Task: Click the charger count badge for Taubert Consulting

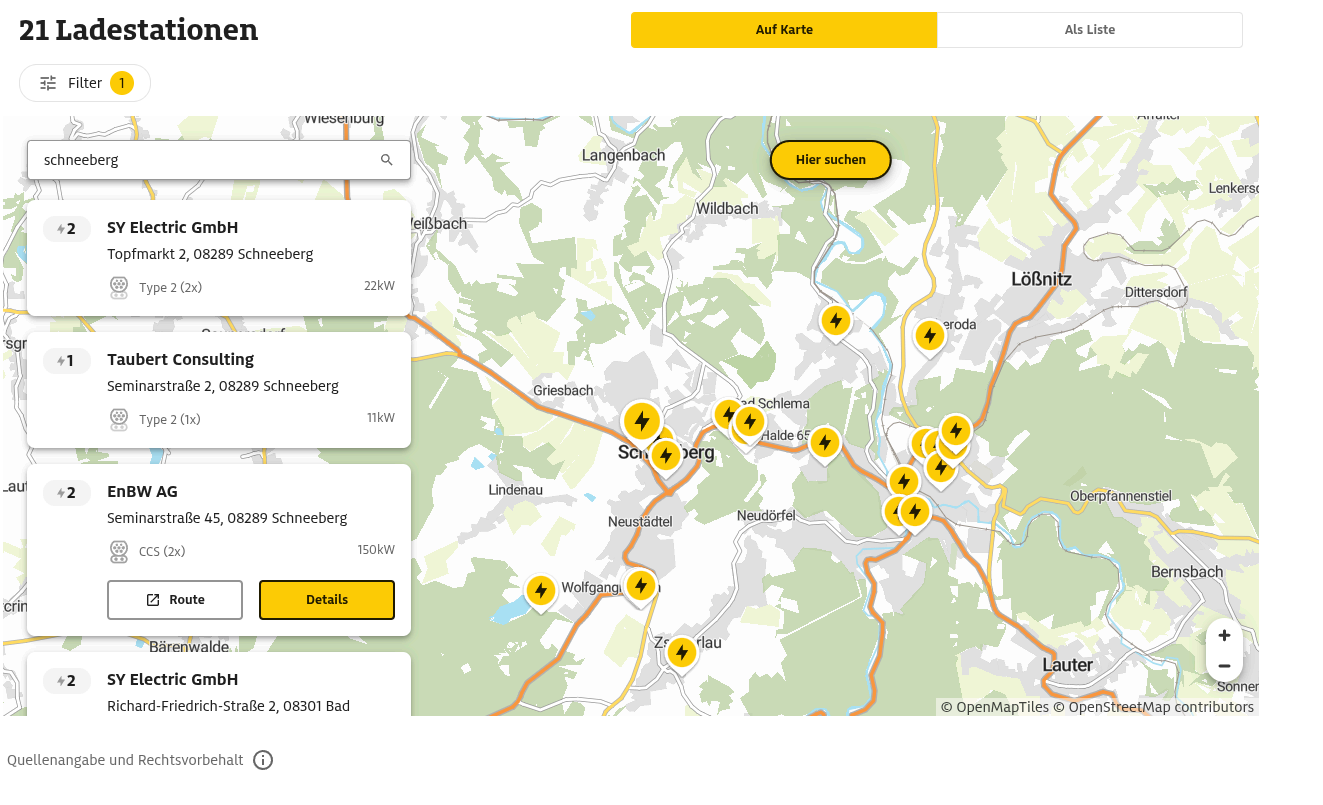Action: [x=66, y=360]
